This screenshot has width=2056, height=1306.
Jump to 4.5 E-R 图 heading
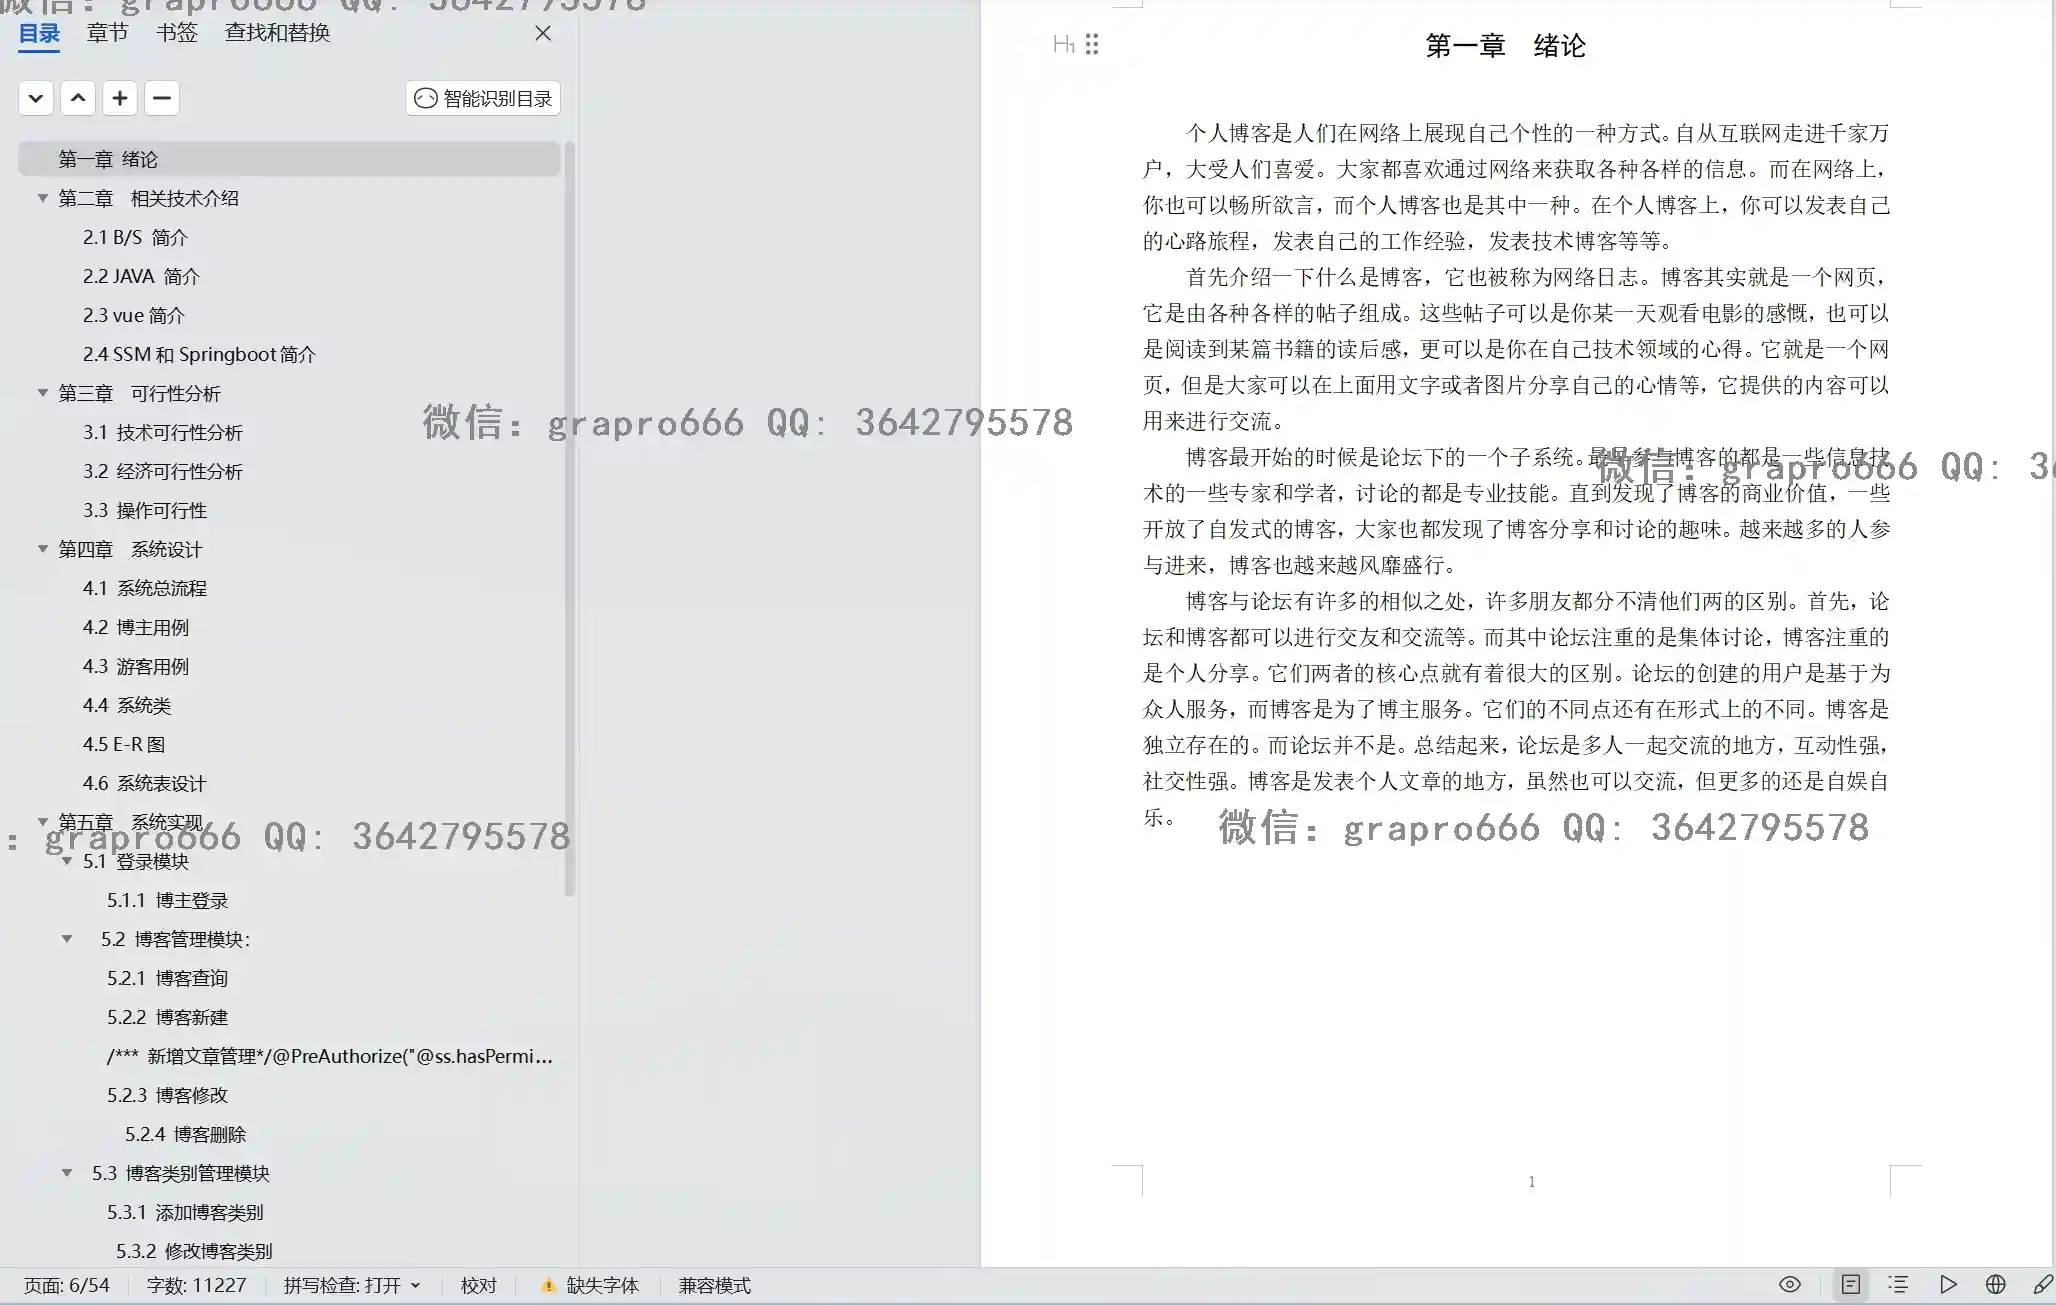pyautogui.click(x=124, y=744)
